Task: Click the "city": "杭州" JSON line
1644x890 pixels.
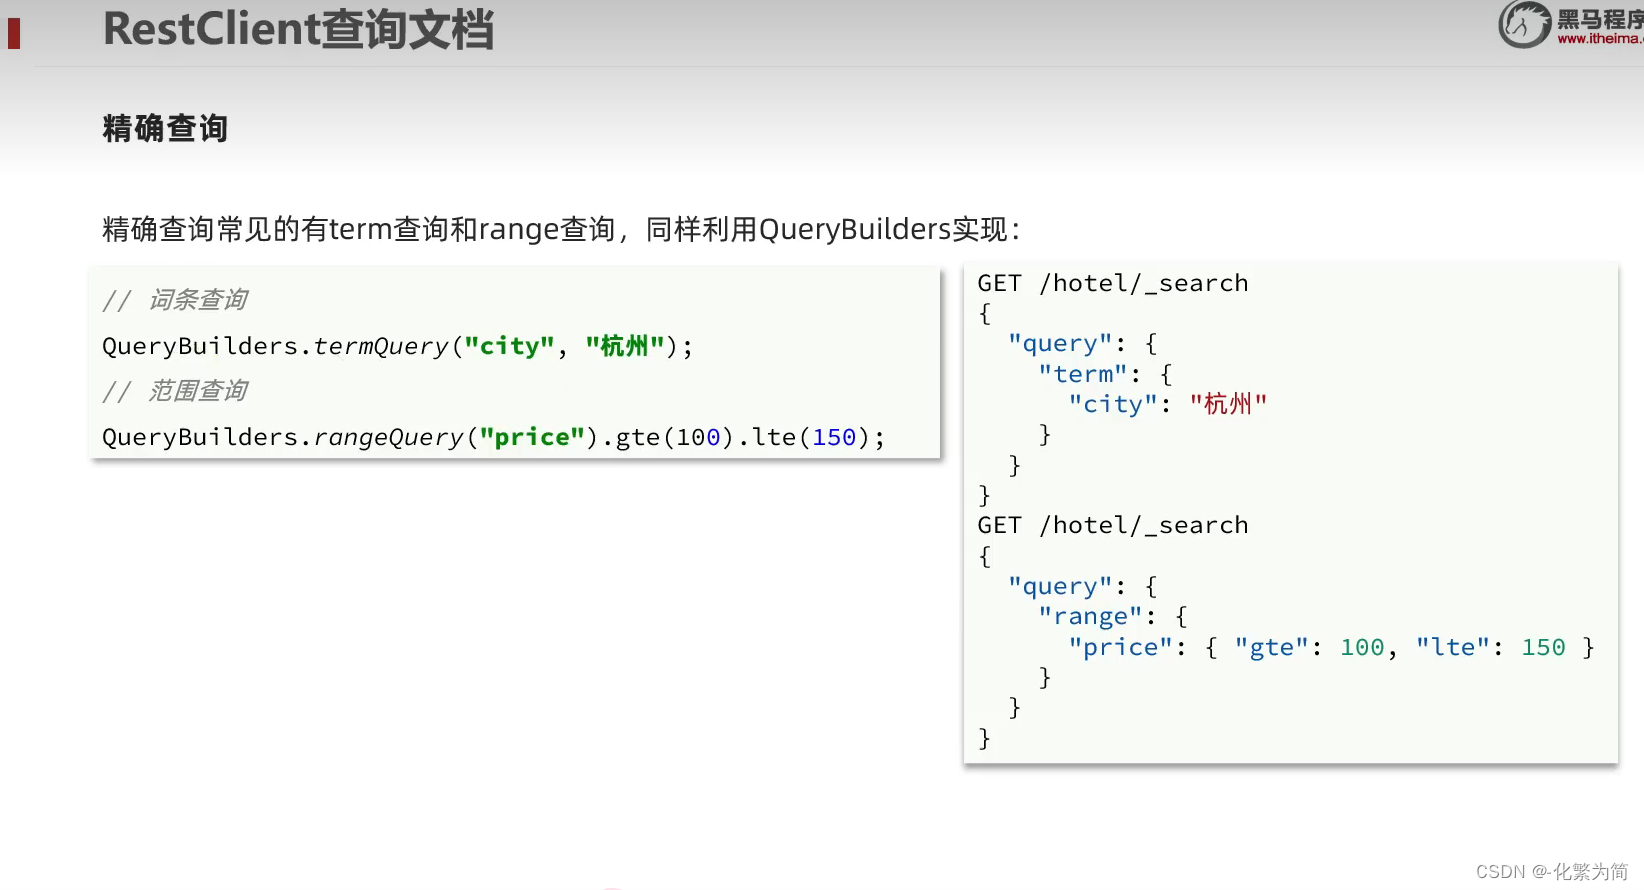Action: tap(1168, 404)
